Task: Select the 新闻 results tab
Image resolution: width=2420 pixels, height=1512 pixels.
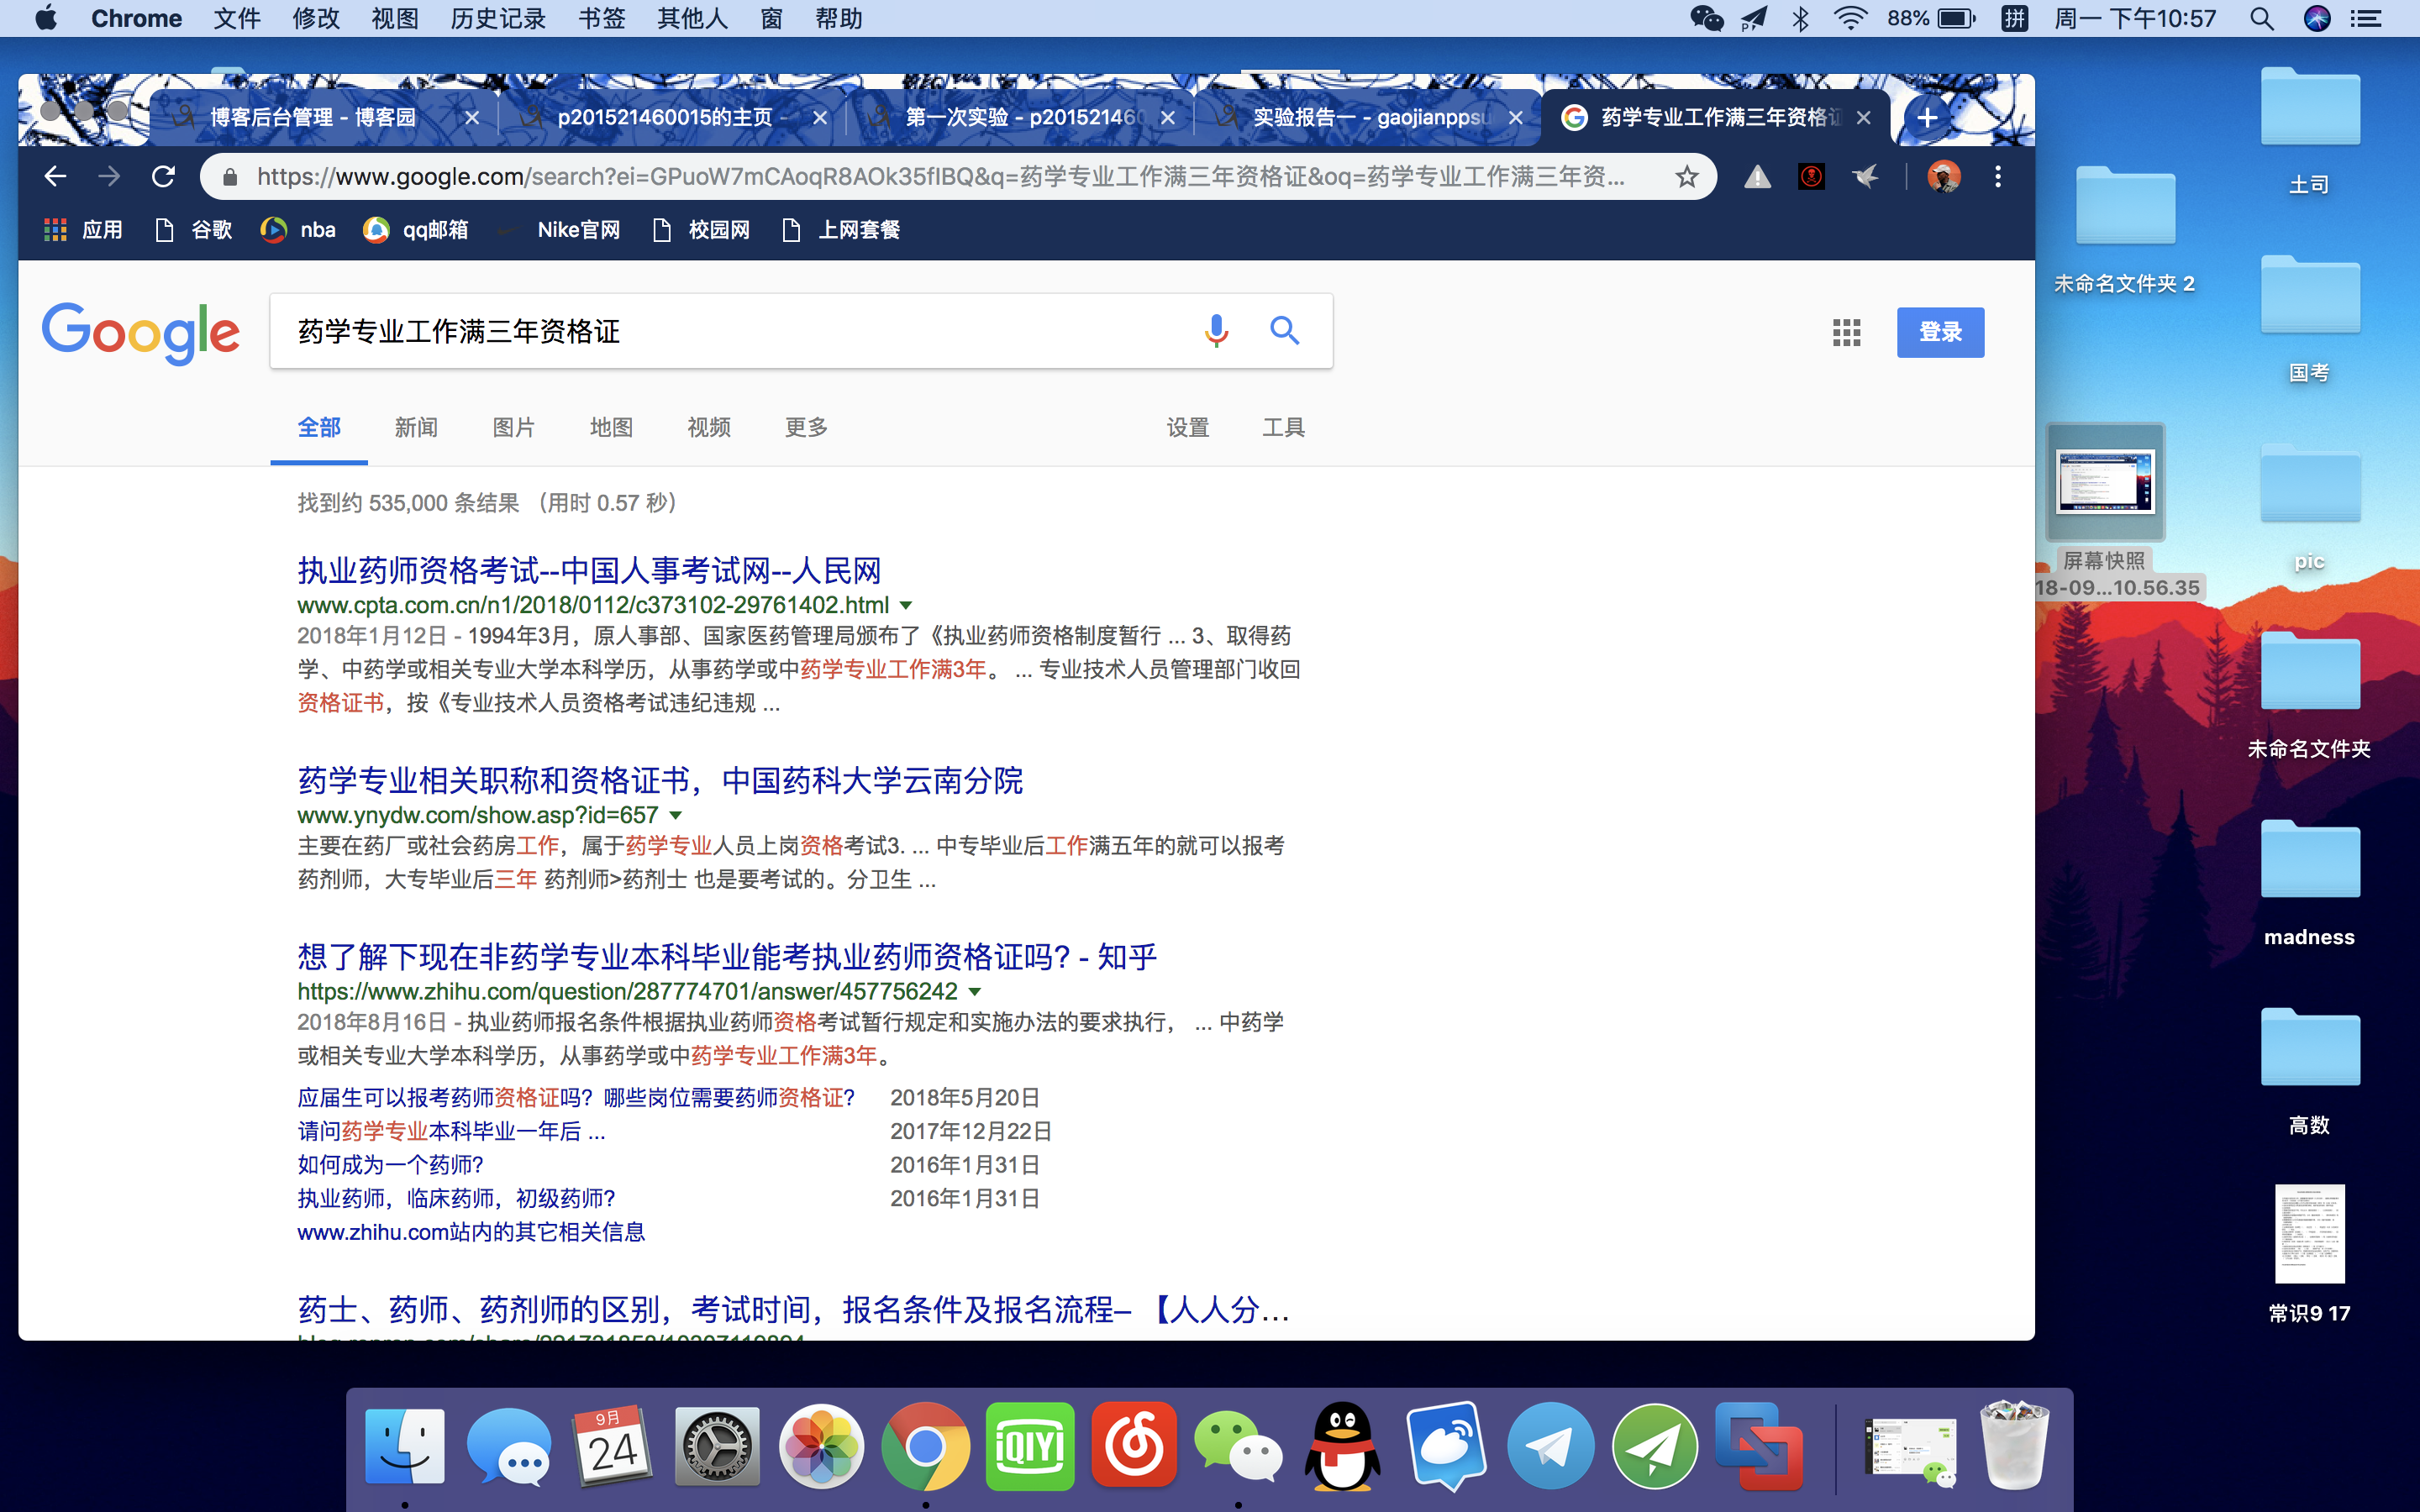Action: (x=416, y=428)
